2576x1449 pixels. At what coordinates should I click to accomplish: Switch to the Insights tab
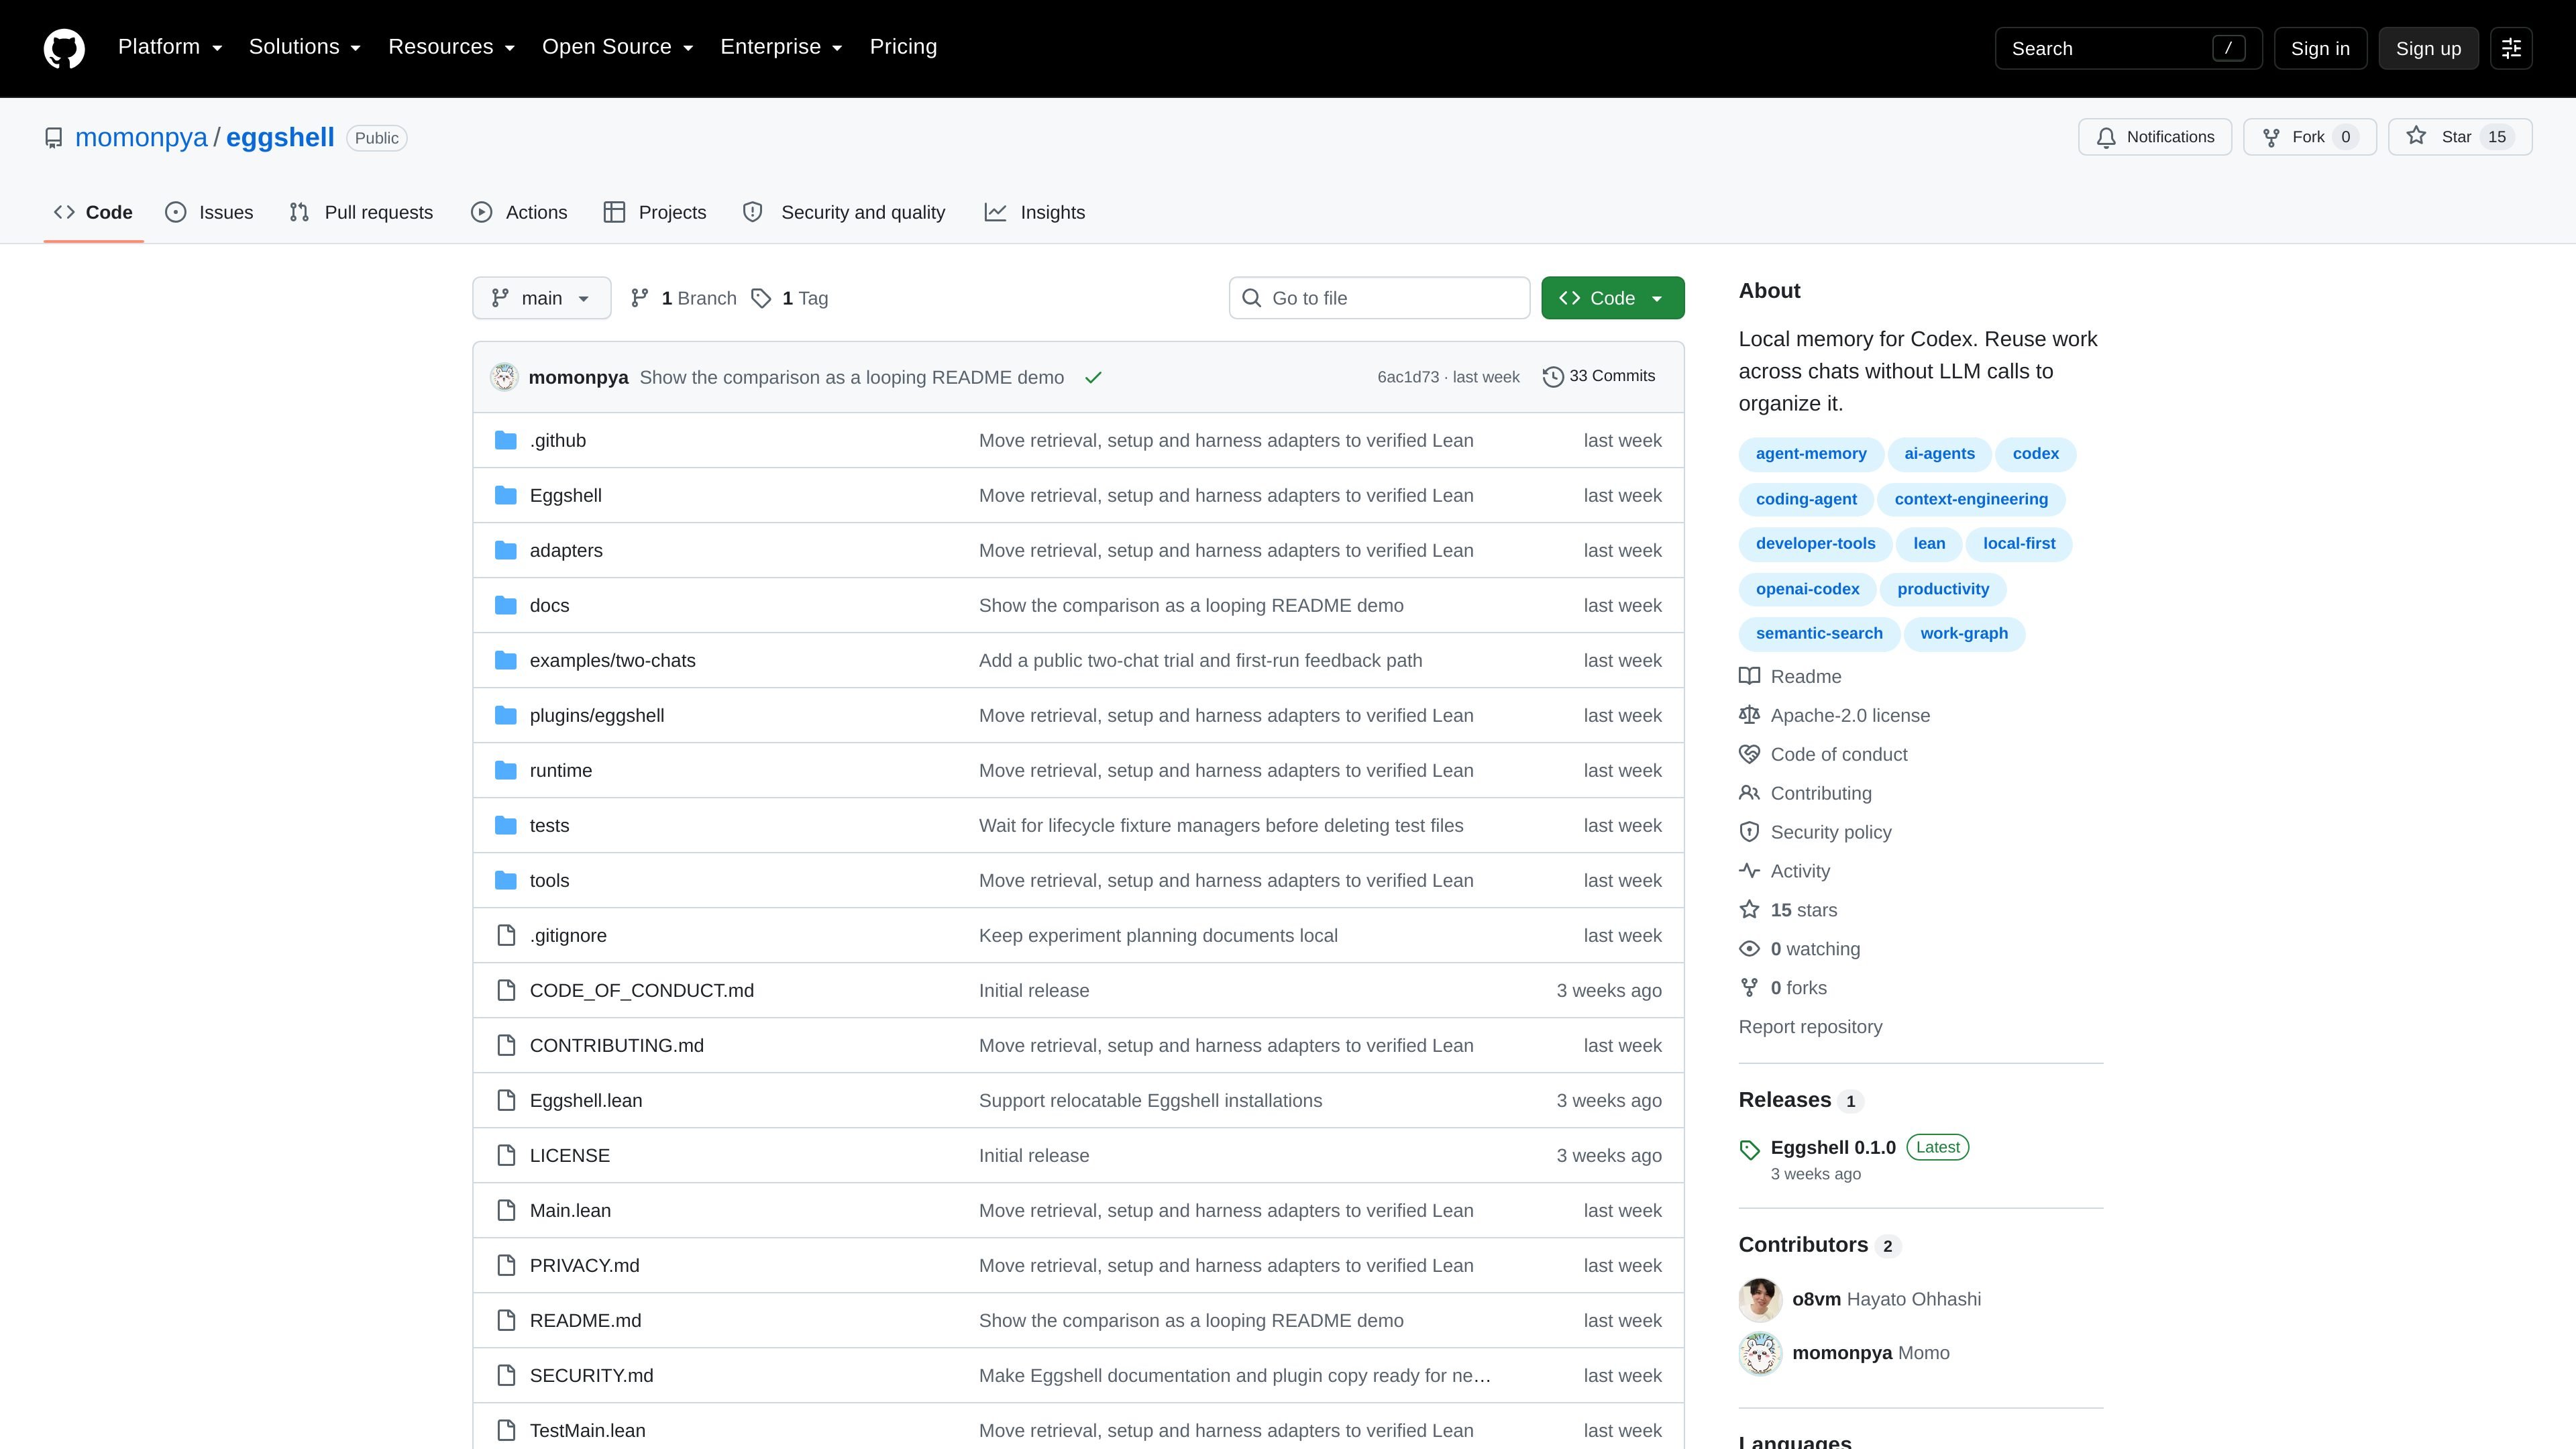click(1035, 212)
